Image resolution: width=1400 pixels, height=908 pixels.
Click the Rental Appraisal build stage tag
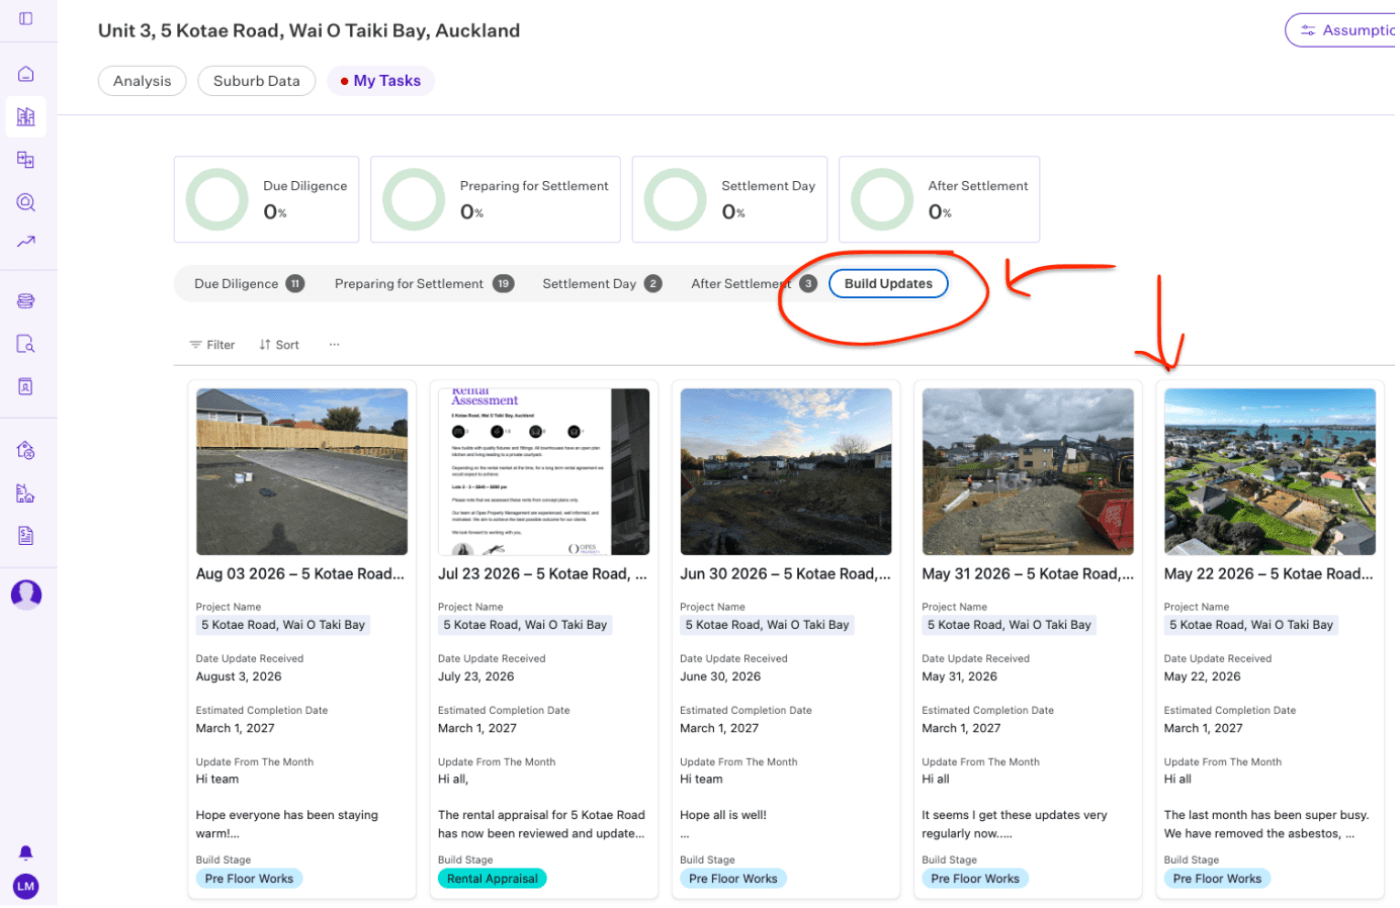tap(494, 881)
